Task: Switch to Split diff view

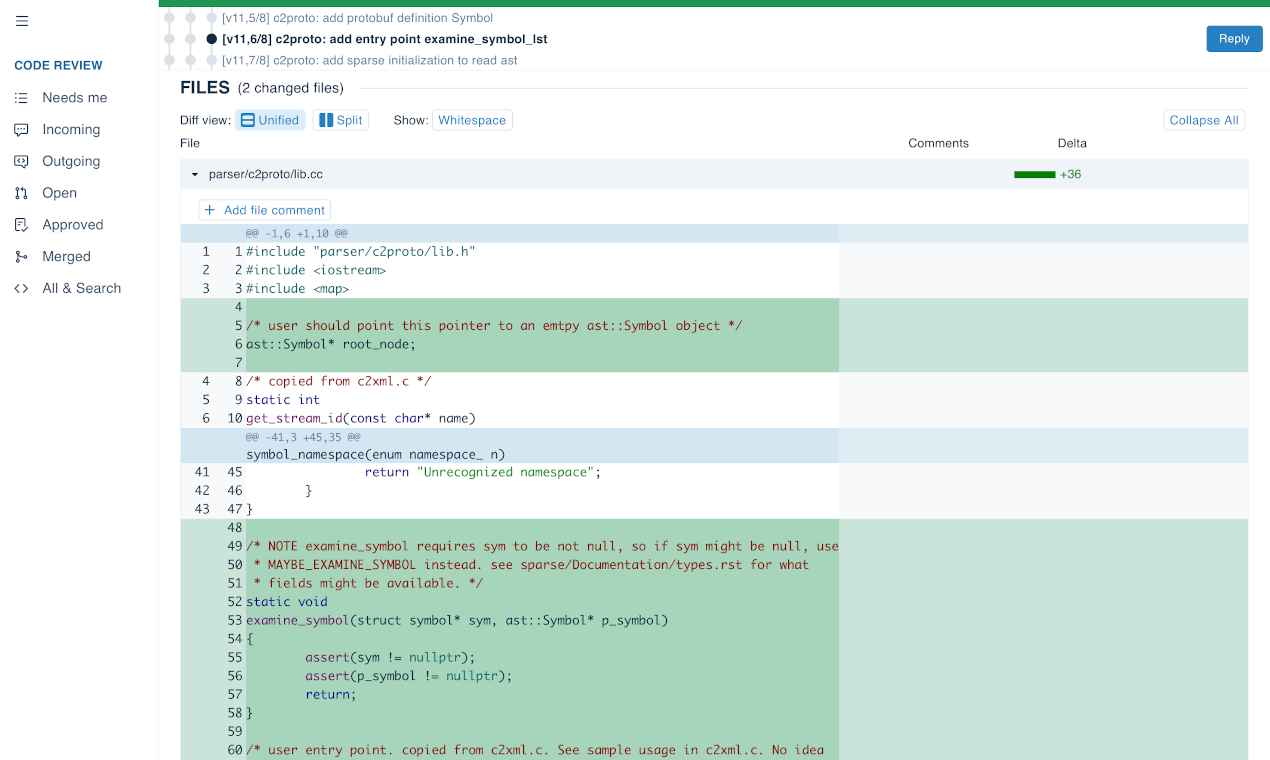Action: pyautogui.click(x=341, y=120)
